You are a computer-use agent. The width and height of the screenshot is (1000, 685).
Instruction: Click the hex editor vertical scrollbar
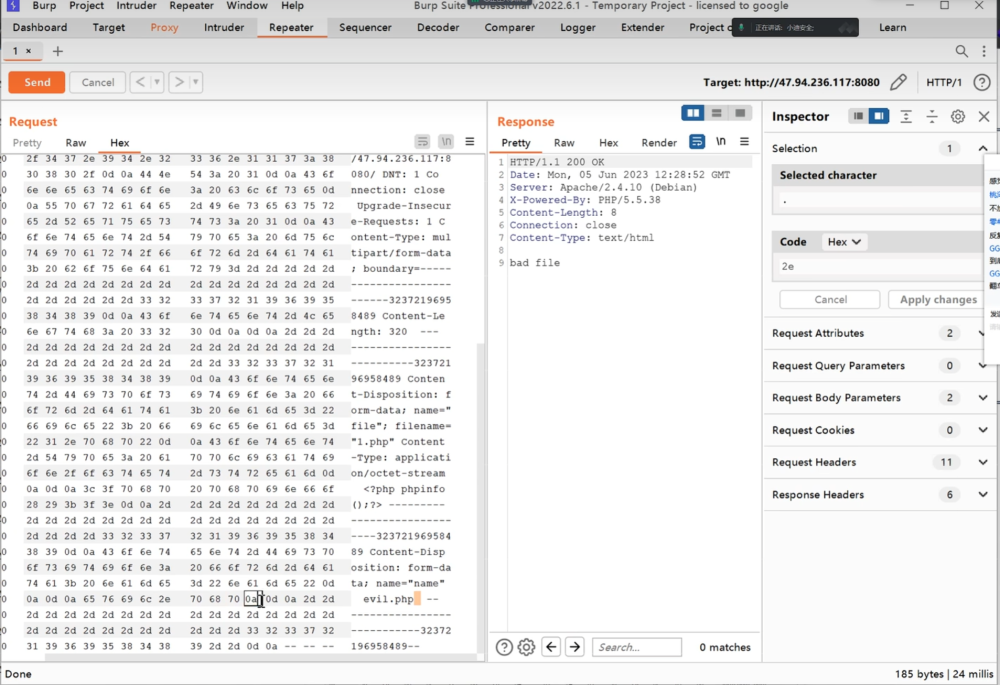click(x=481, y=500)
